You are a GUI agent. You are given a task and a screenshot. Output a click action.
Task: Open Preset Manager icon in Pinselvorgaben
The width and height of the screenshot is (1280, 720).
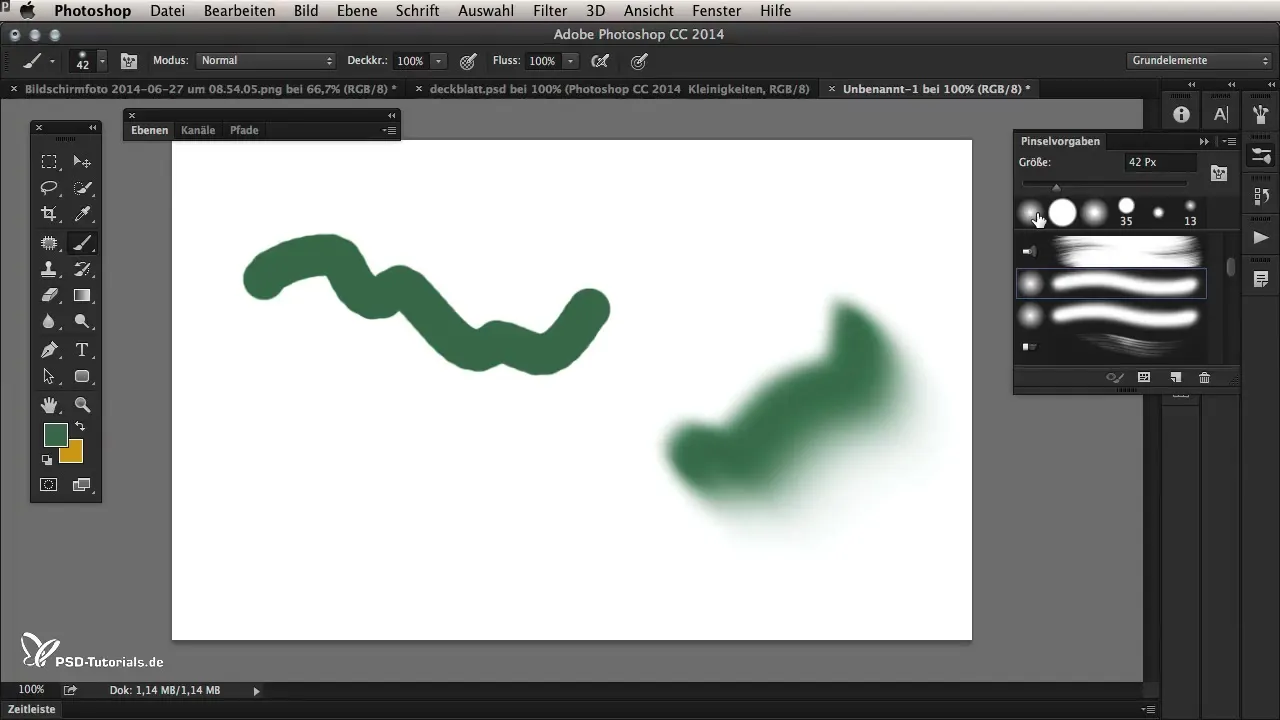(x=1144, y=377)
